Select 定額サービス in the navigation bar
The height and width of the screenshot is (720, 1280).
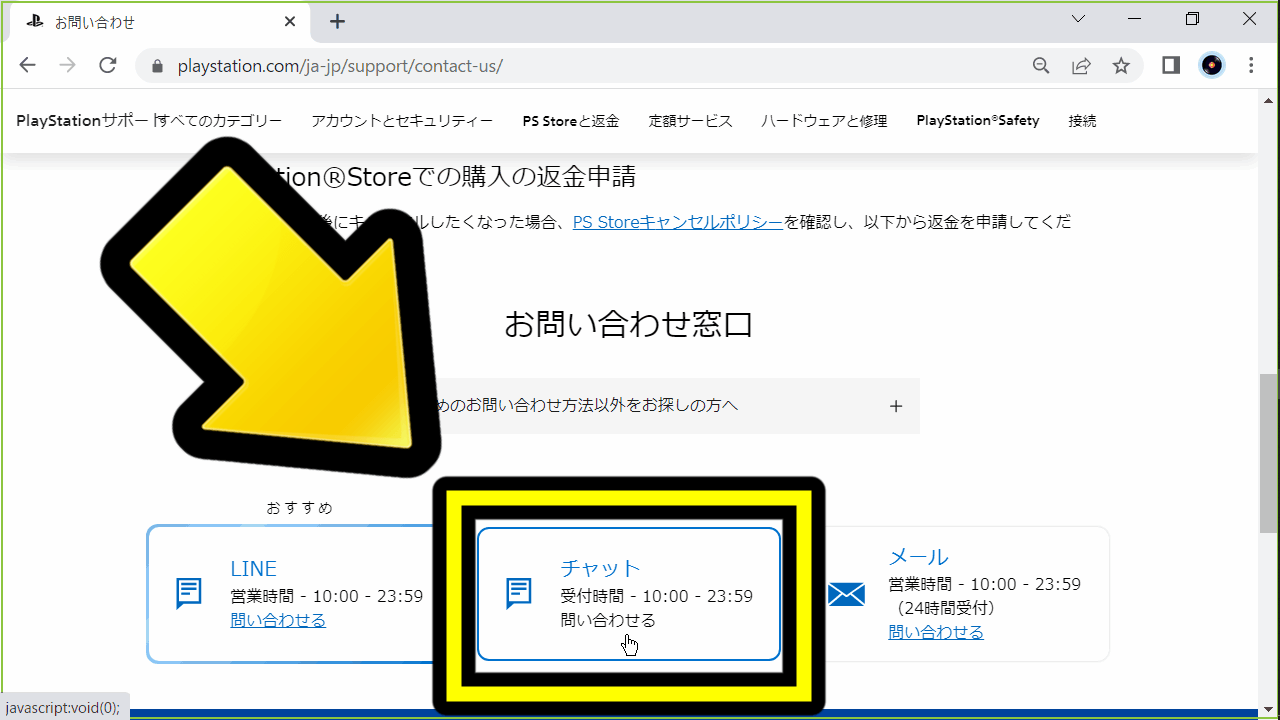tap(690, 120)
